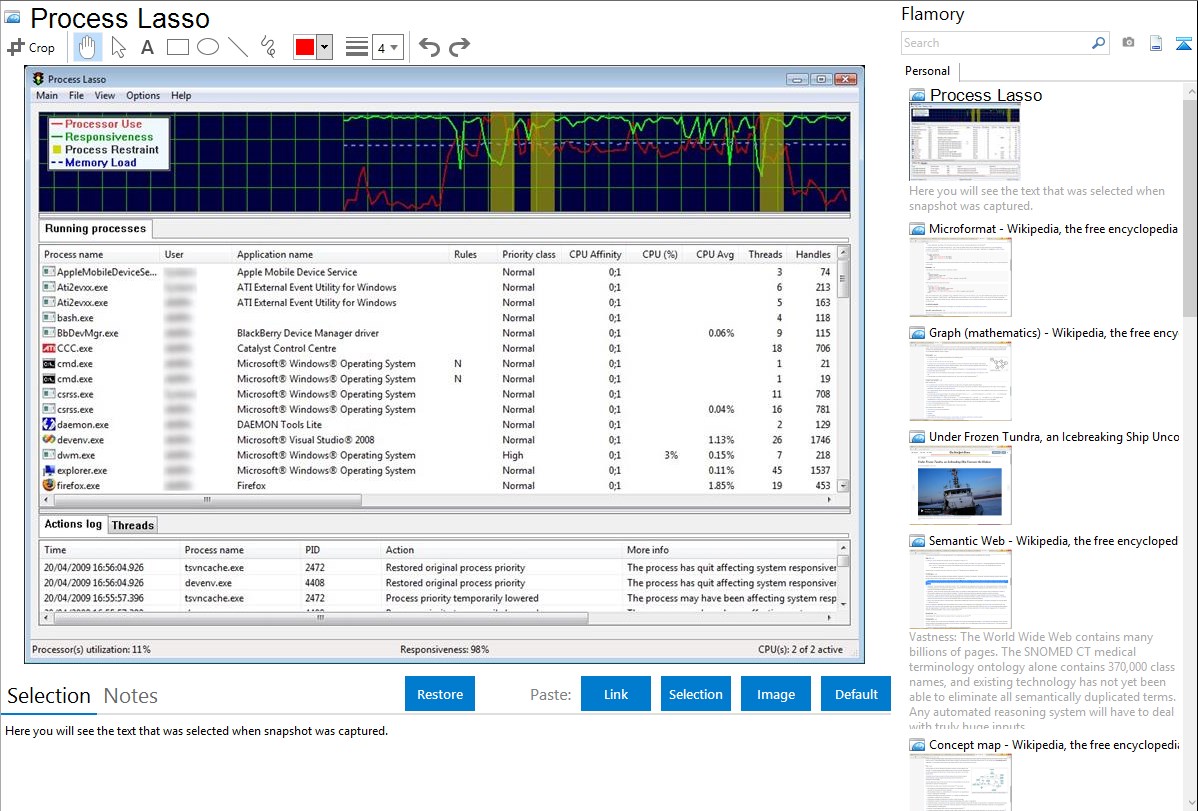
Task: Select the rectangle shape tool
Action: point(178,47)
